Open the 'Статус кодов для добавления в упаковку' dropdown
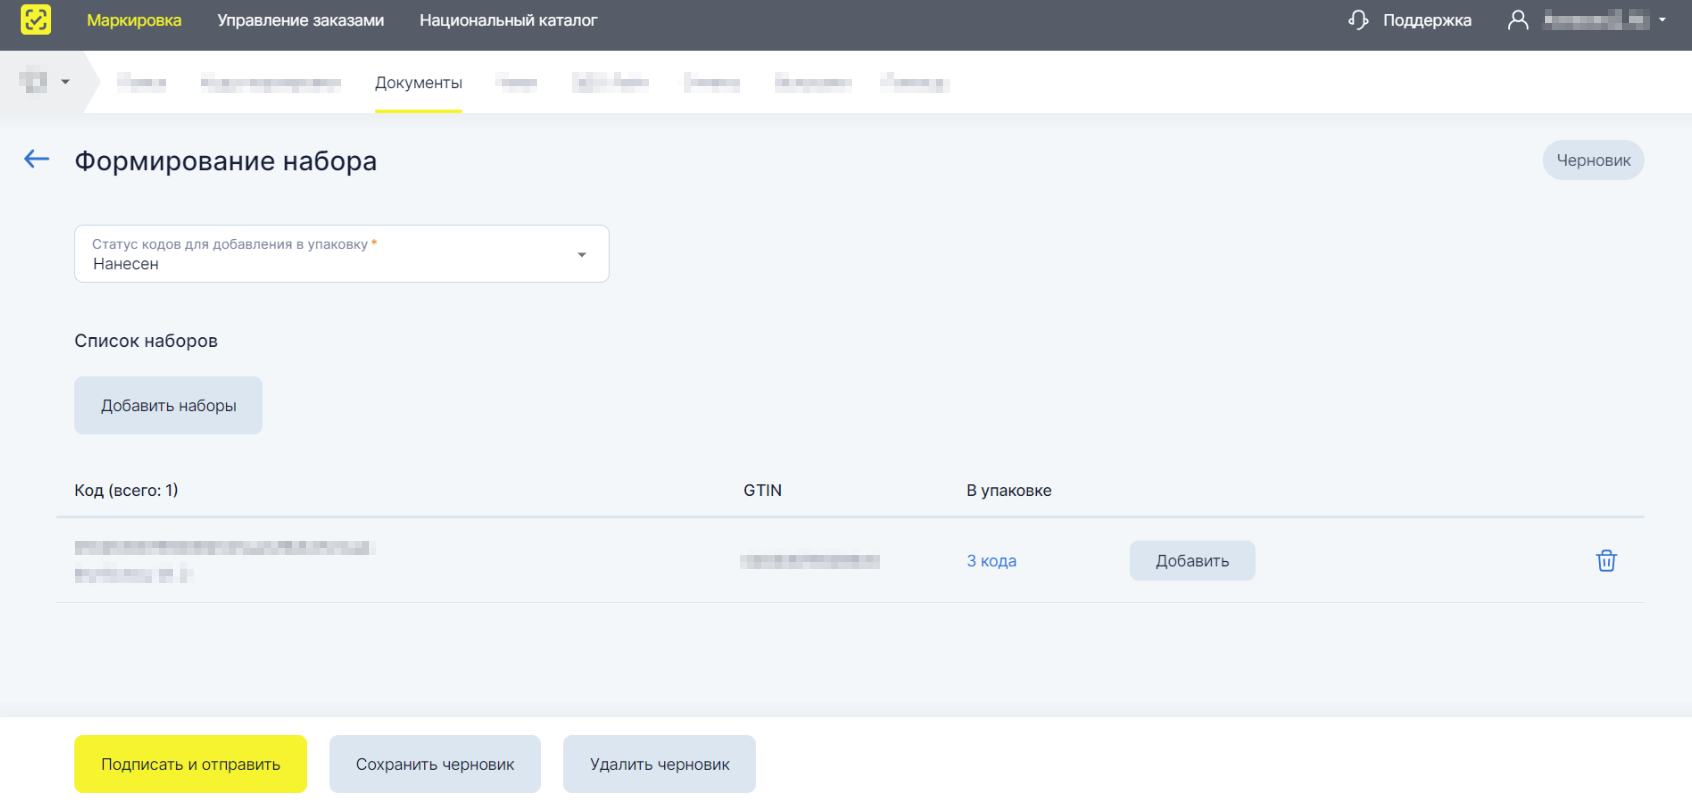 [342, 254]
